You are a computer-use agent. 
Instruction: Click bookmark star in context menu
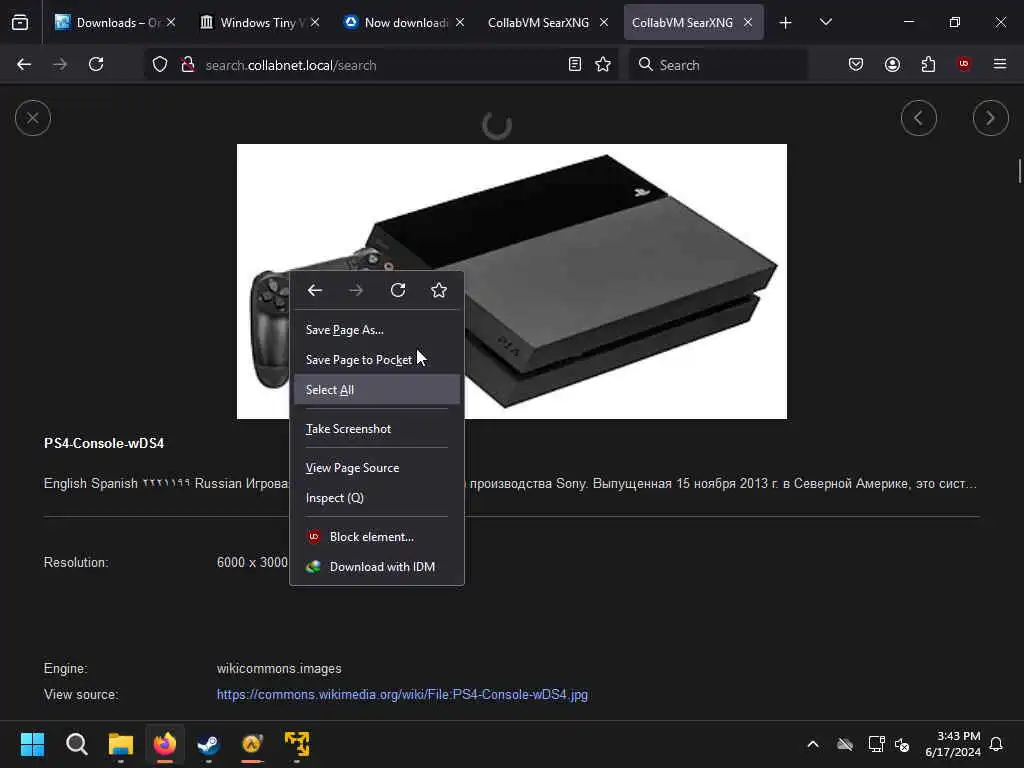point(439,290)
